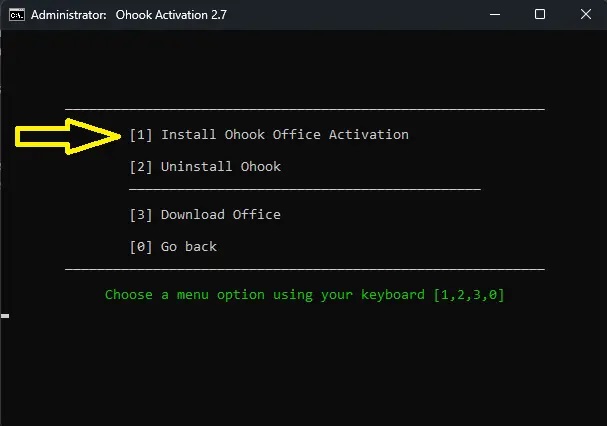Minimize the Ohook Activation window
The width and height of the screenshot is (607, 426).
click(495, 15)
